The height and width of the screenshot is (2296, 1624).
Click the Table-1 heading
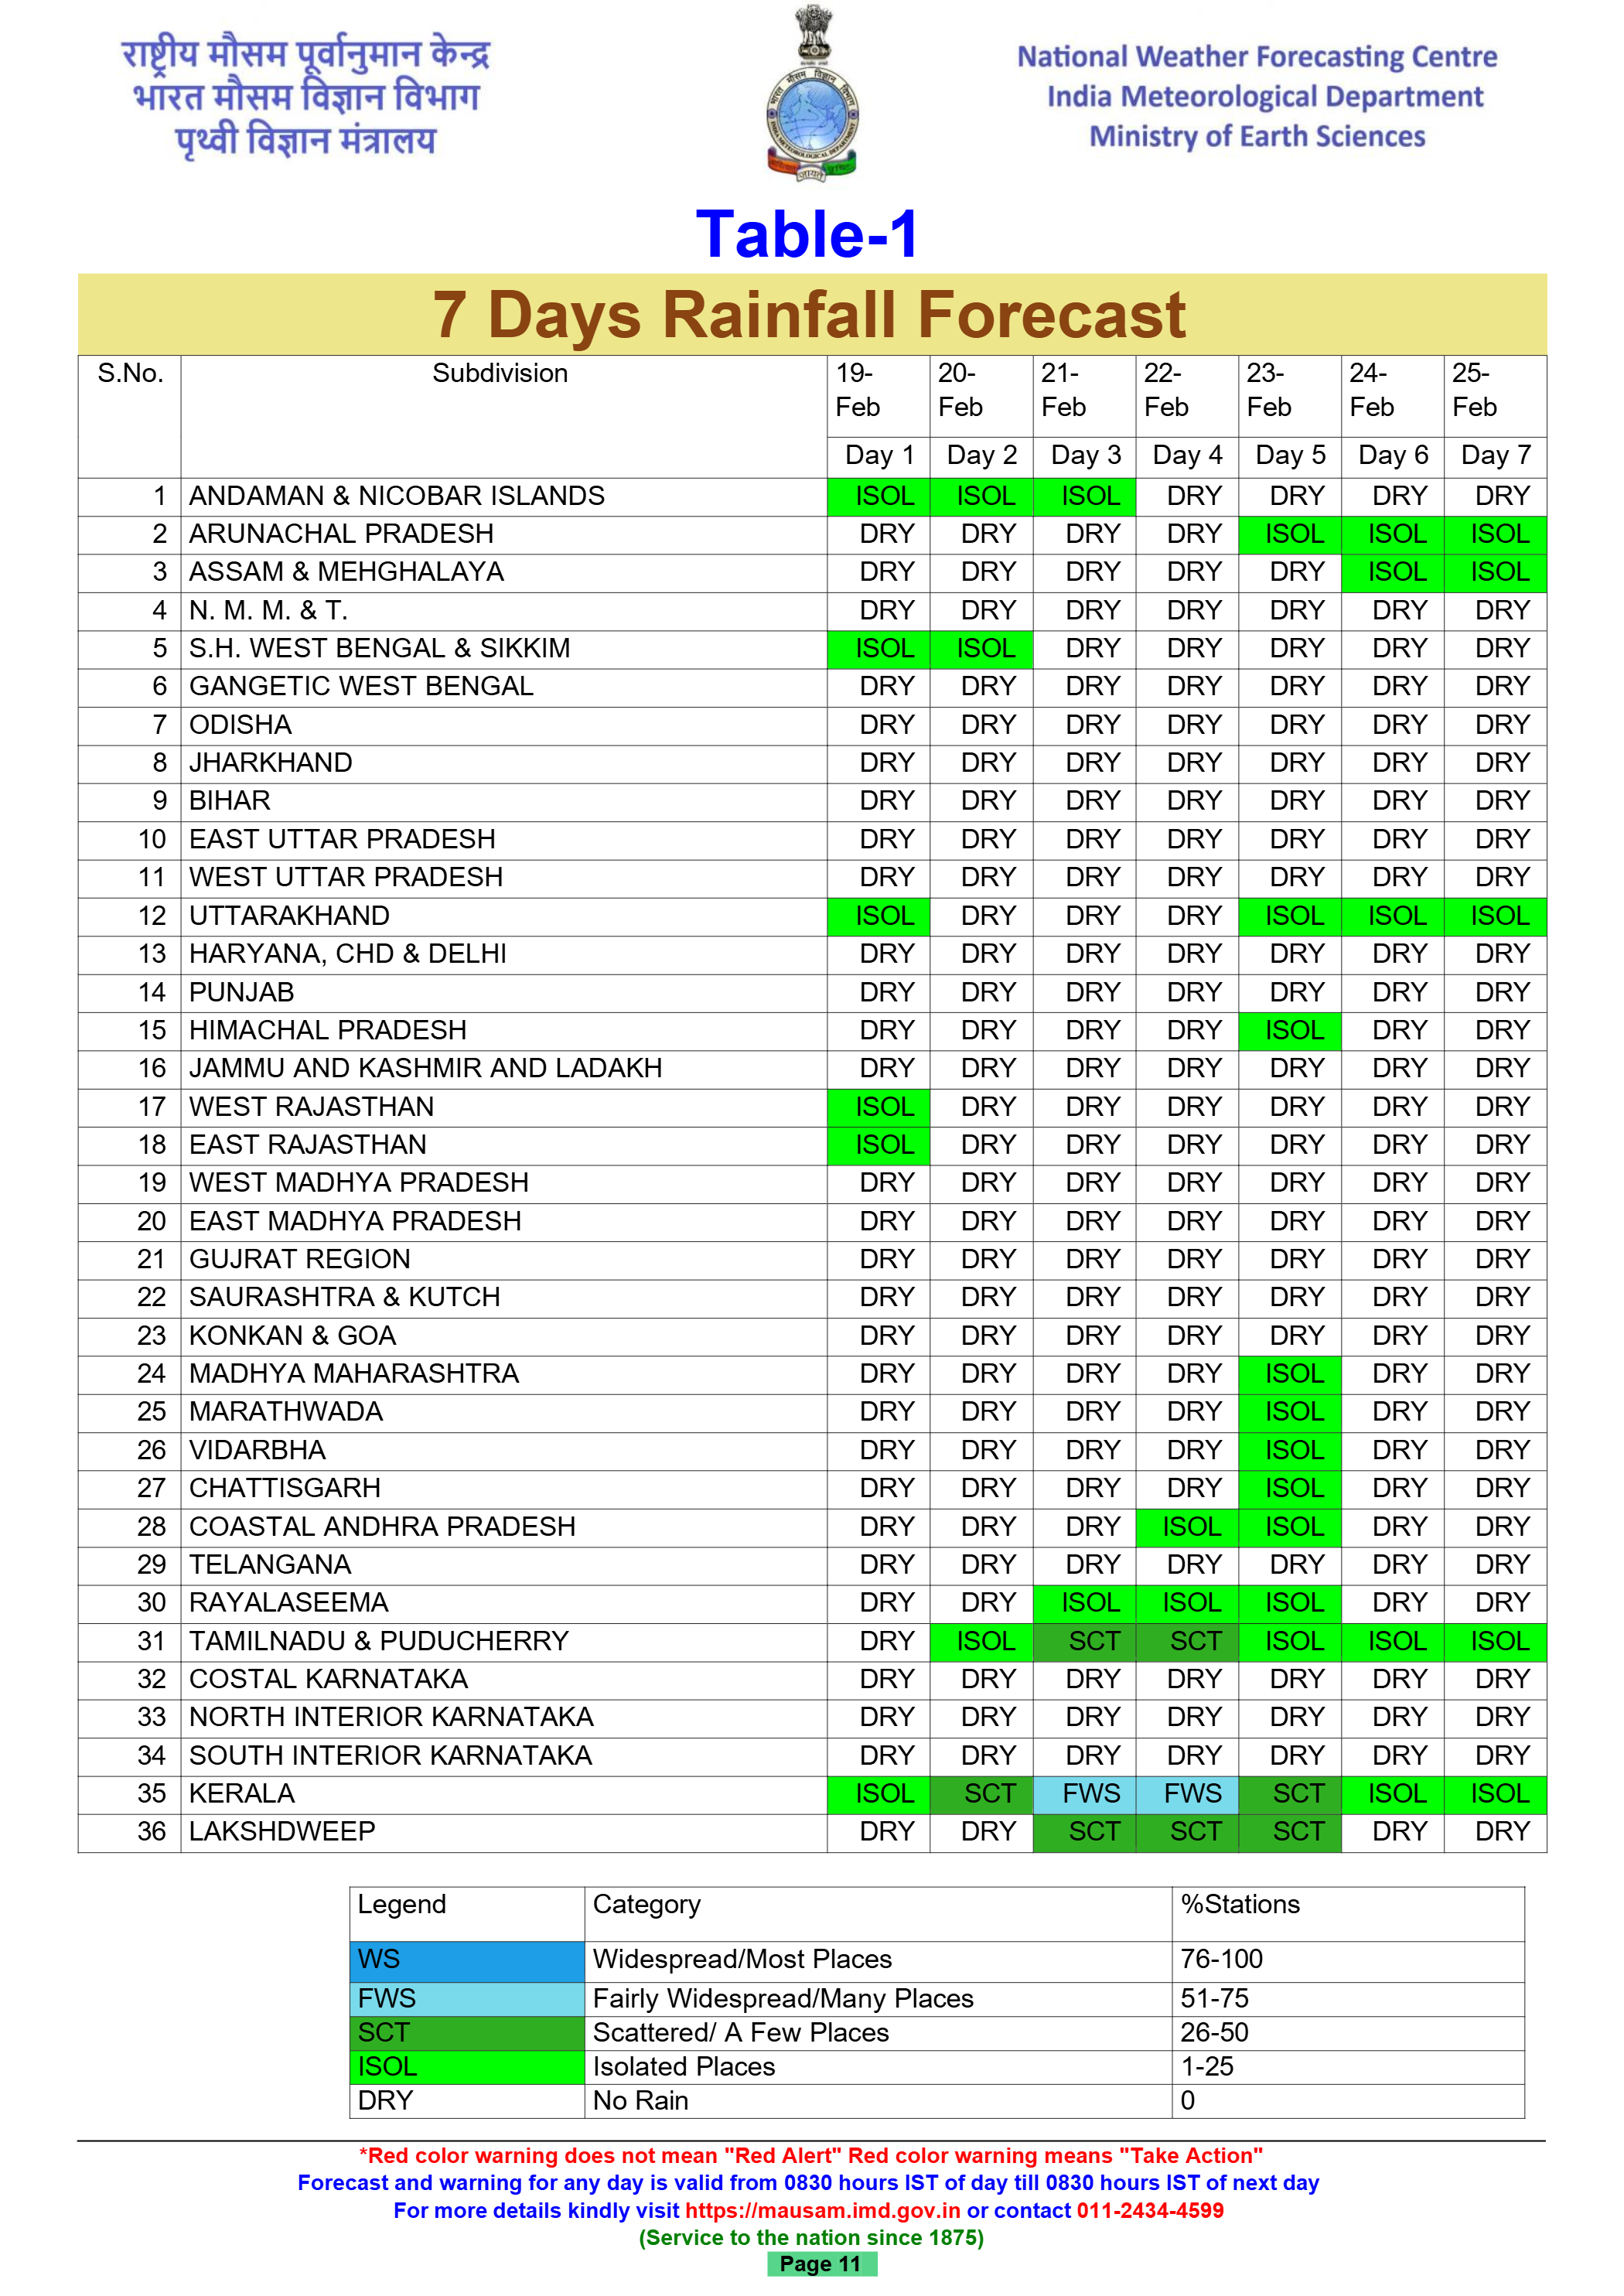tap(807, 235)
